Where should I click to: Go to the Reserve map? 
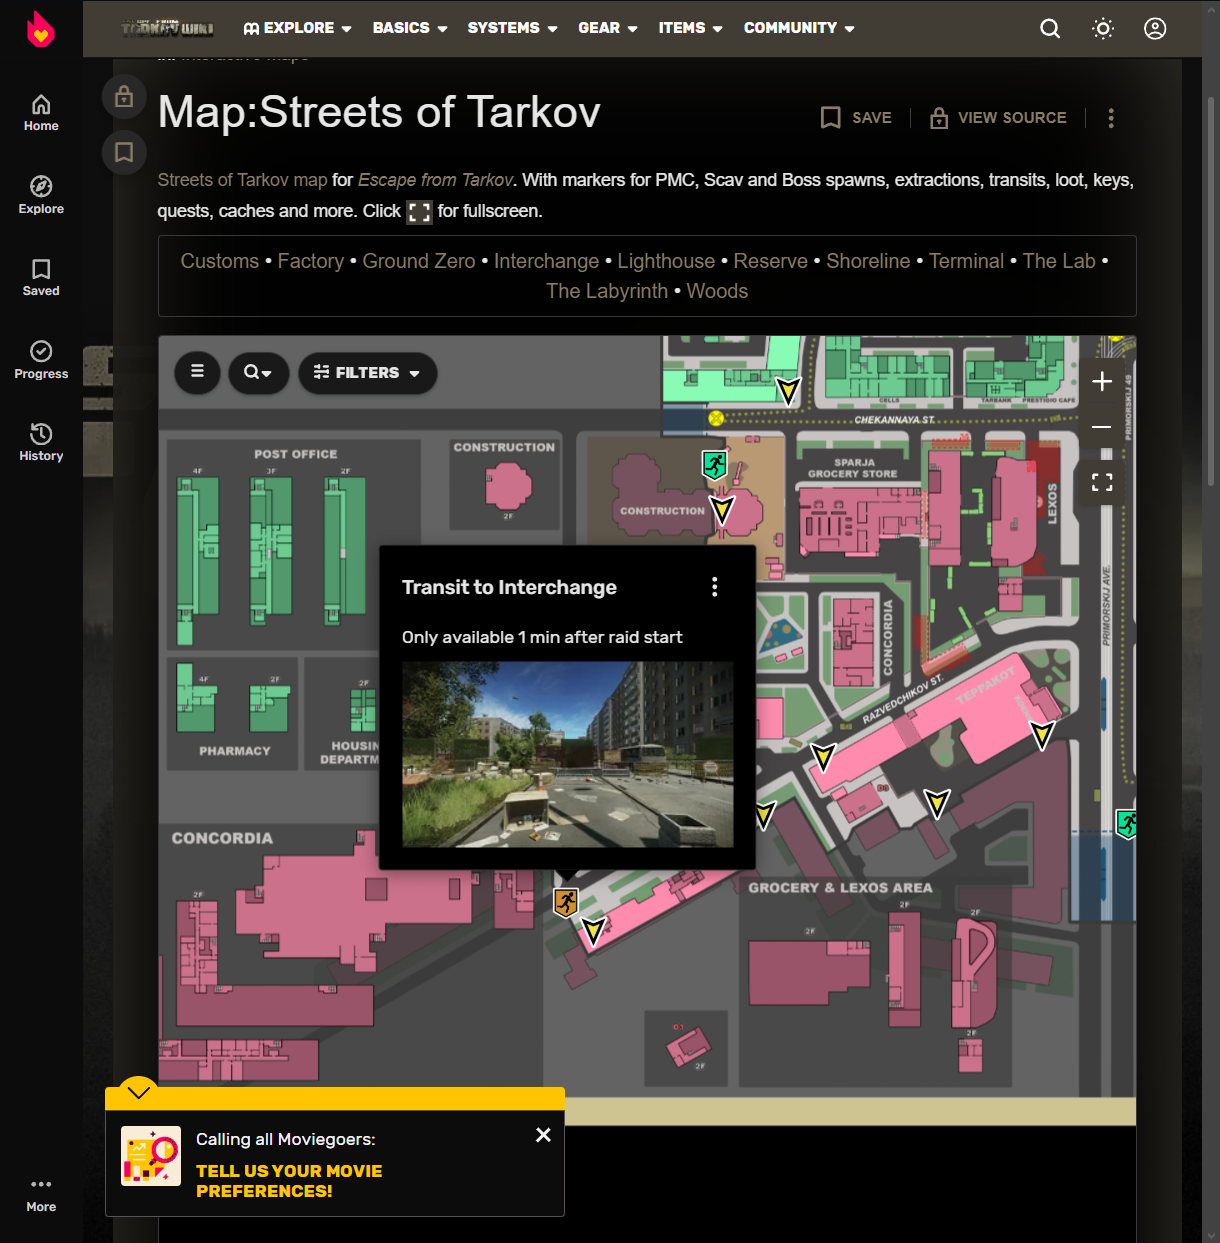[770, 261]
